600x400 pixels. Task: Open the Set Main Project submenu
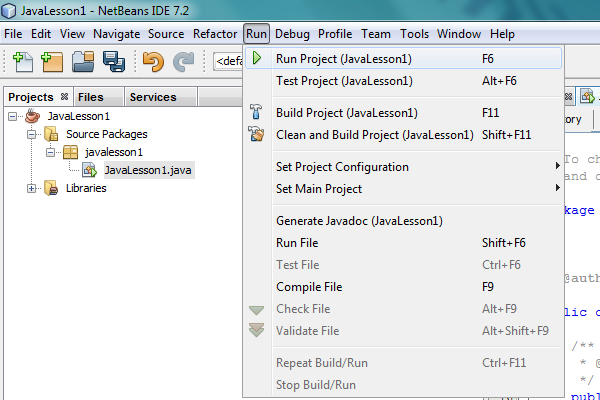(404, 188)
